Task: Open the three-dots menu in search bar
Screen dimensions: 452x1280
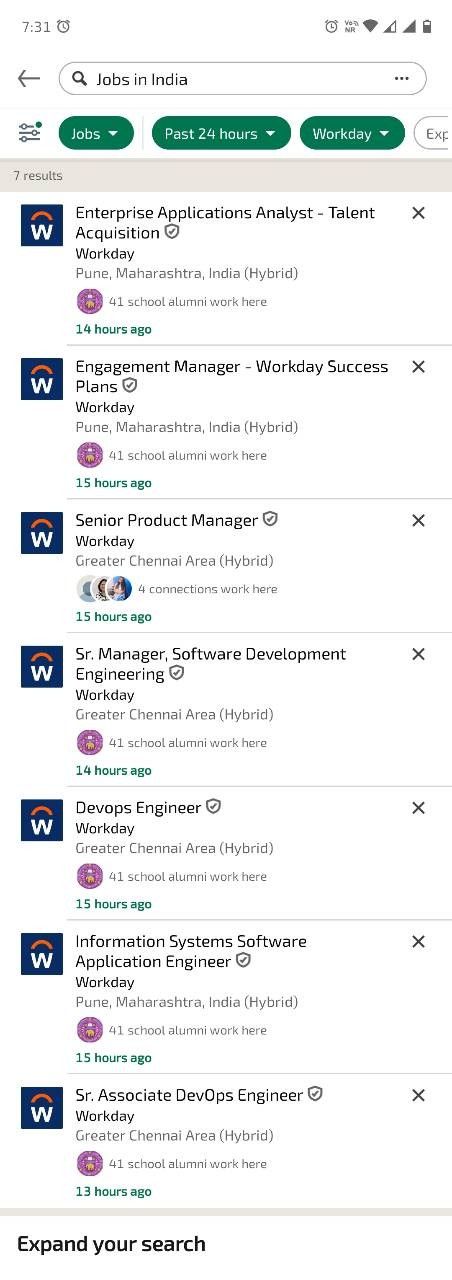Action: 402,79
